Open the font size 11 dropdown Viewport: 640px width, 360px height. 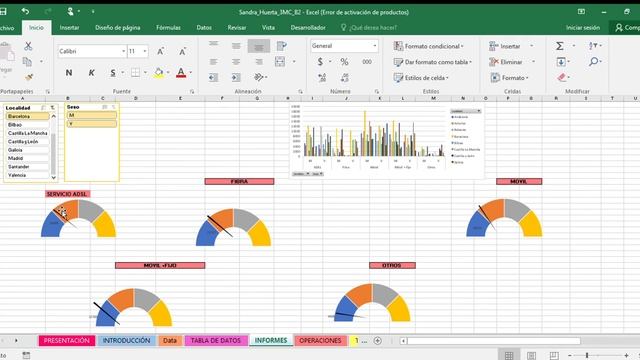[x=145, y=51]
